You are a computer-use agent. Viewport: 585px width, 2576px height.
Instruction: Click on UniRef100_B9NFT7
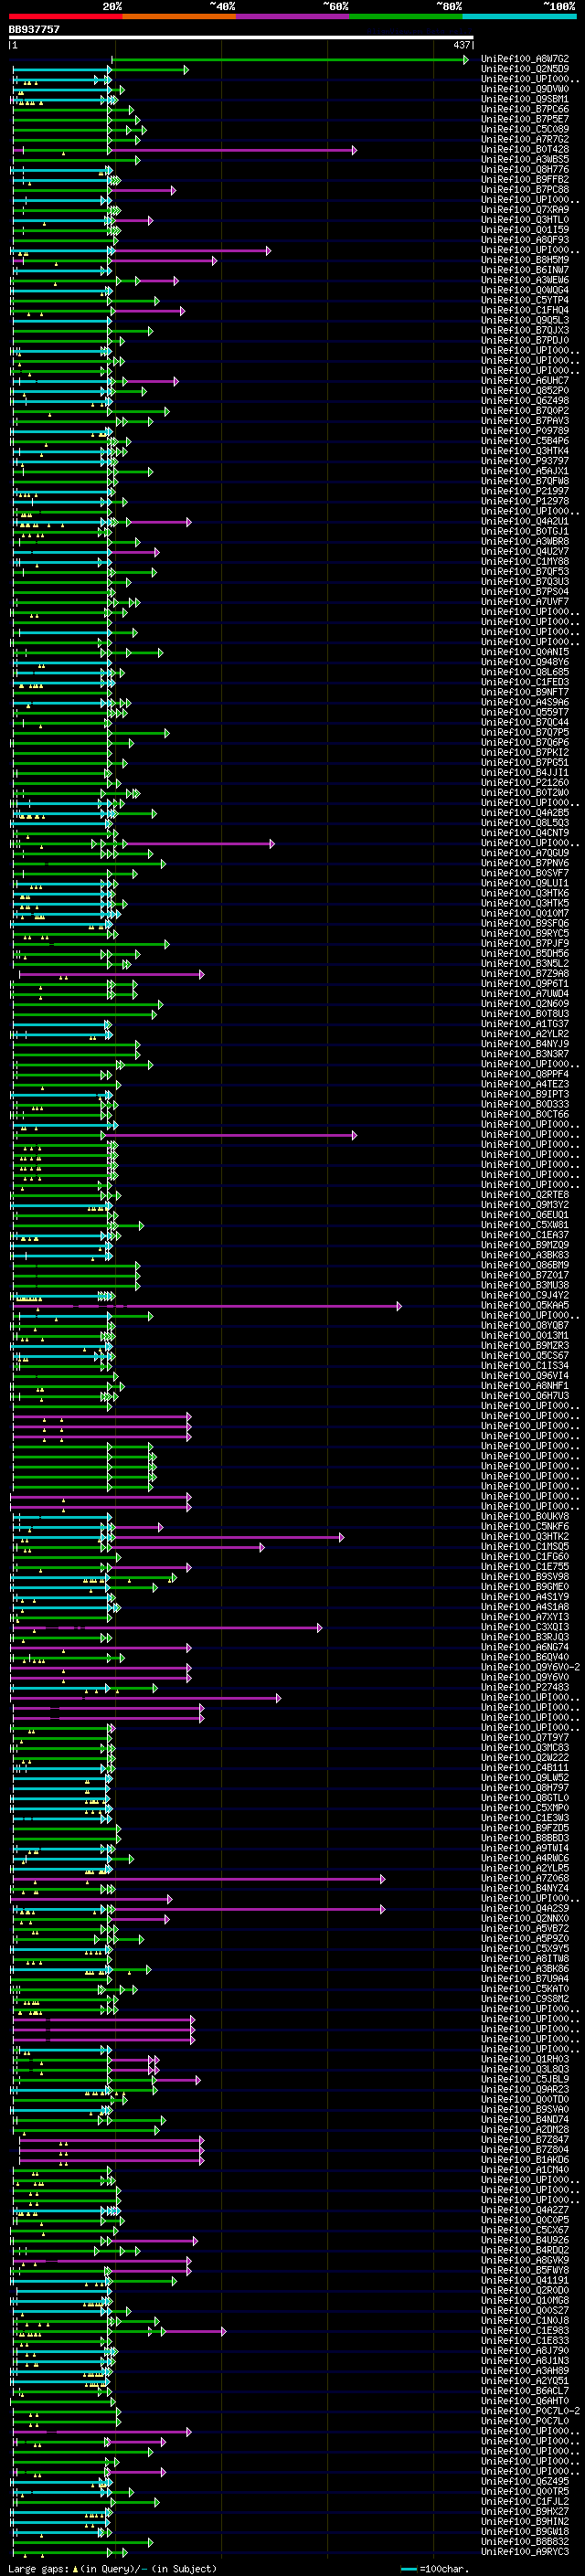525,692
